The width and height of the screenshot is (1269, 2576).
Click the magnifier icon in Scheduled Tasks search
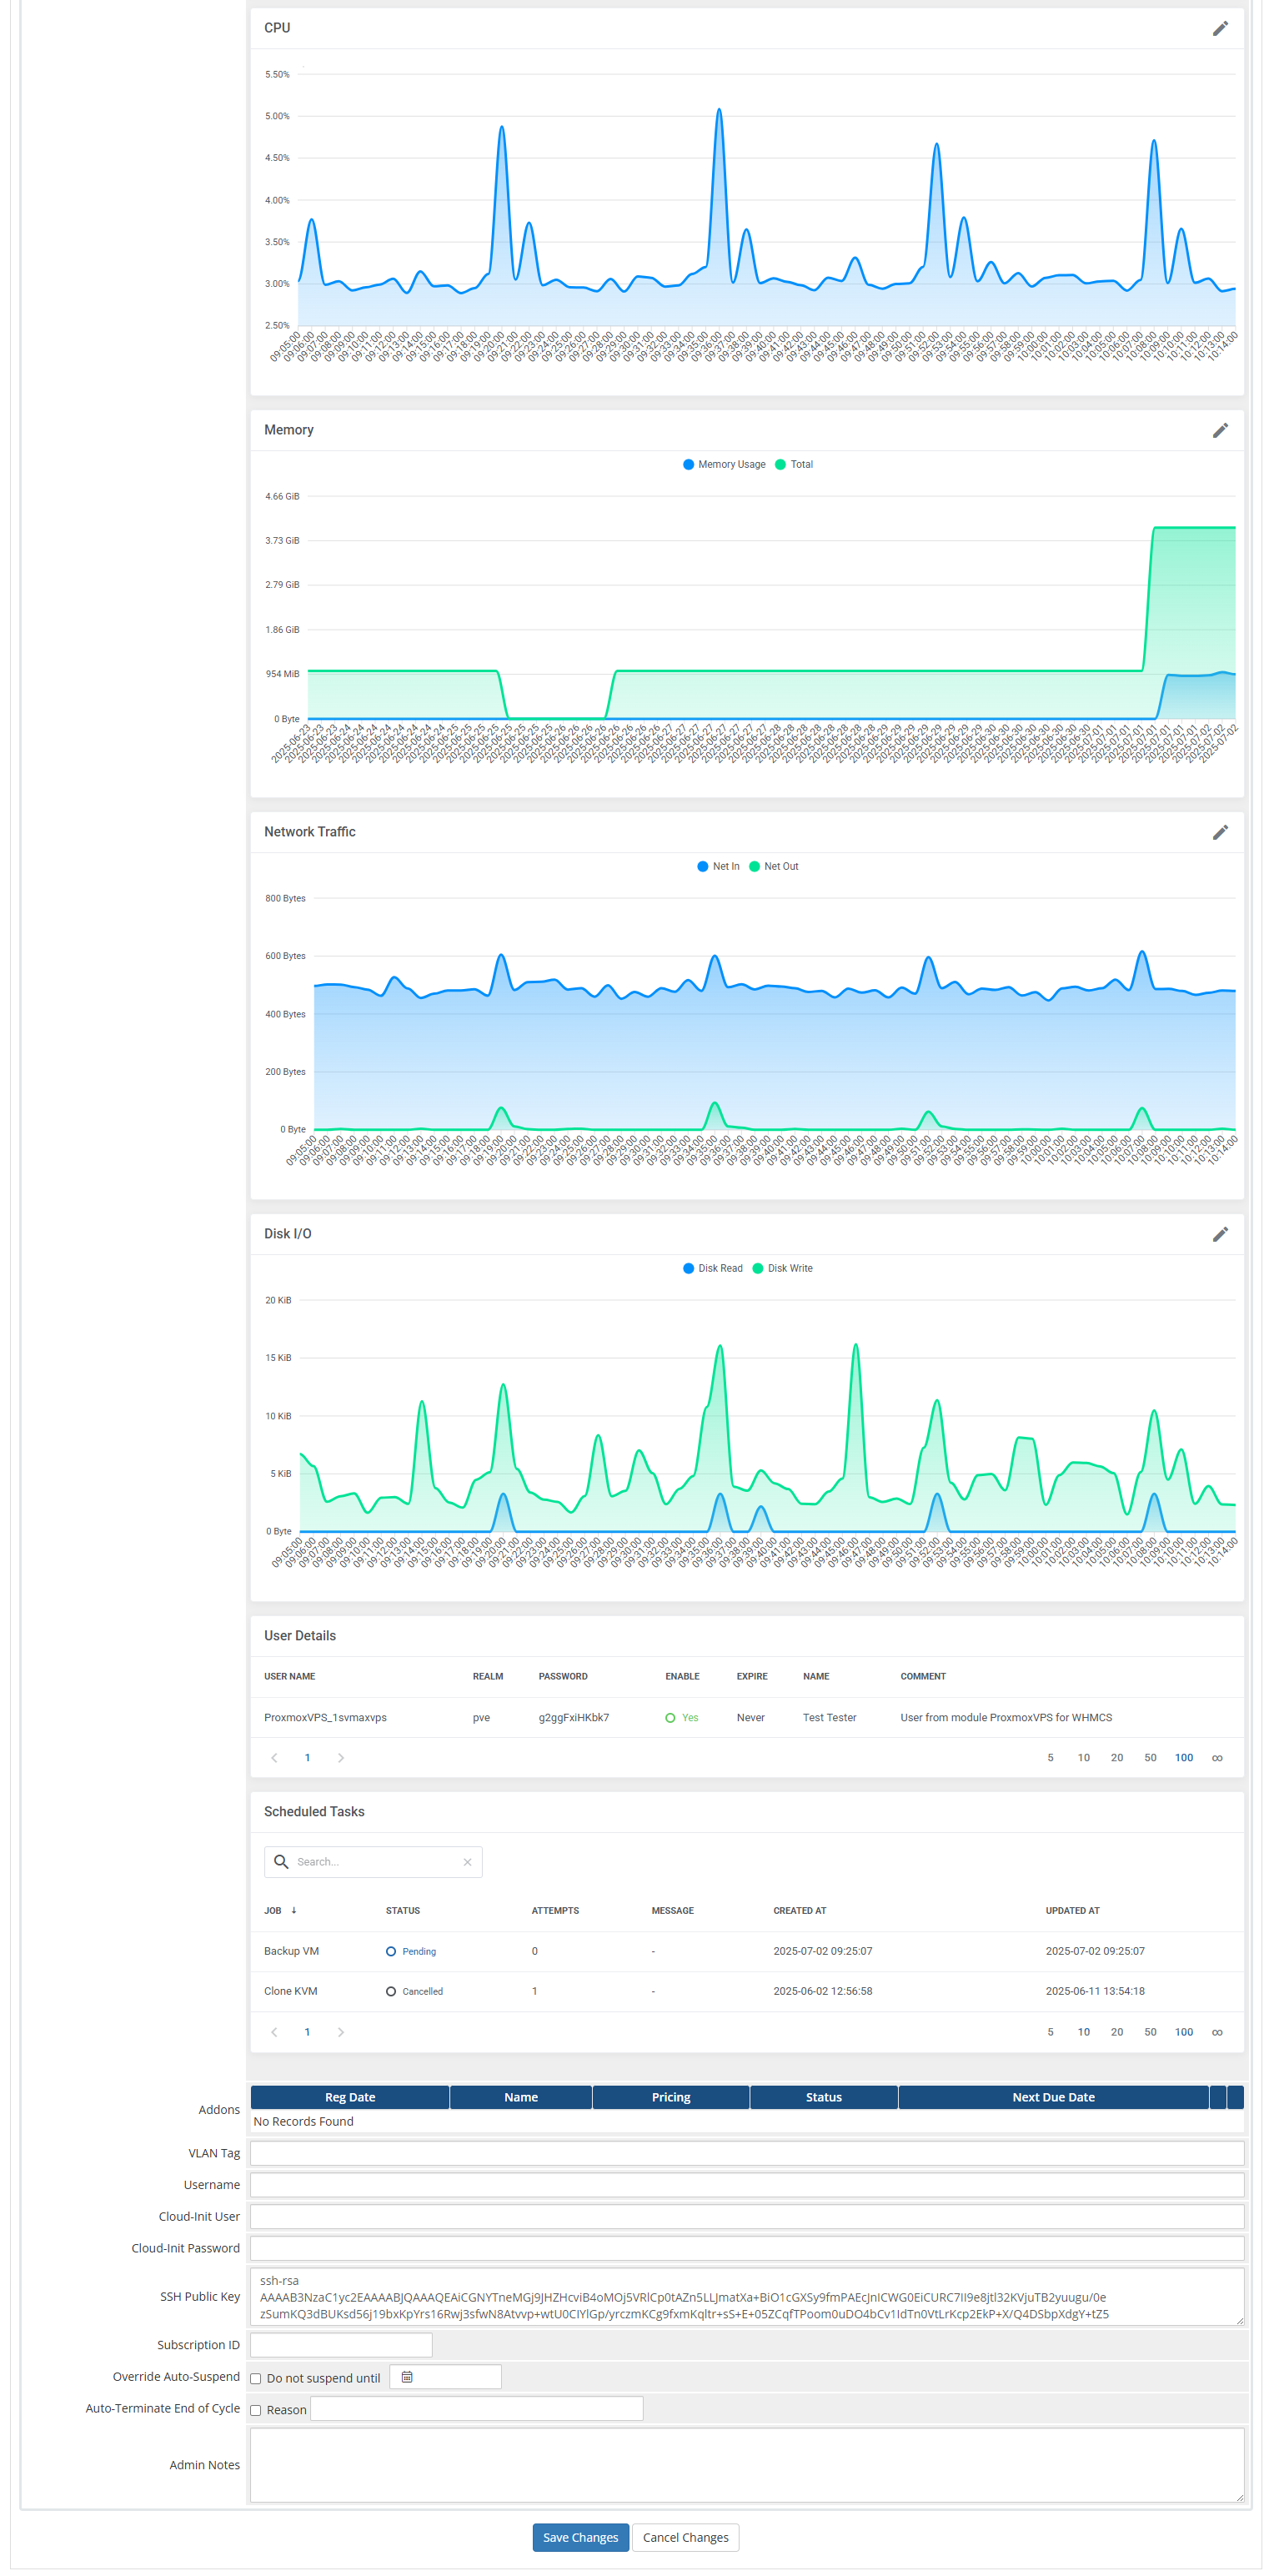coord(281,1862)
